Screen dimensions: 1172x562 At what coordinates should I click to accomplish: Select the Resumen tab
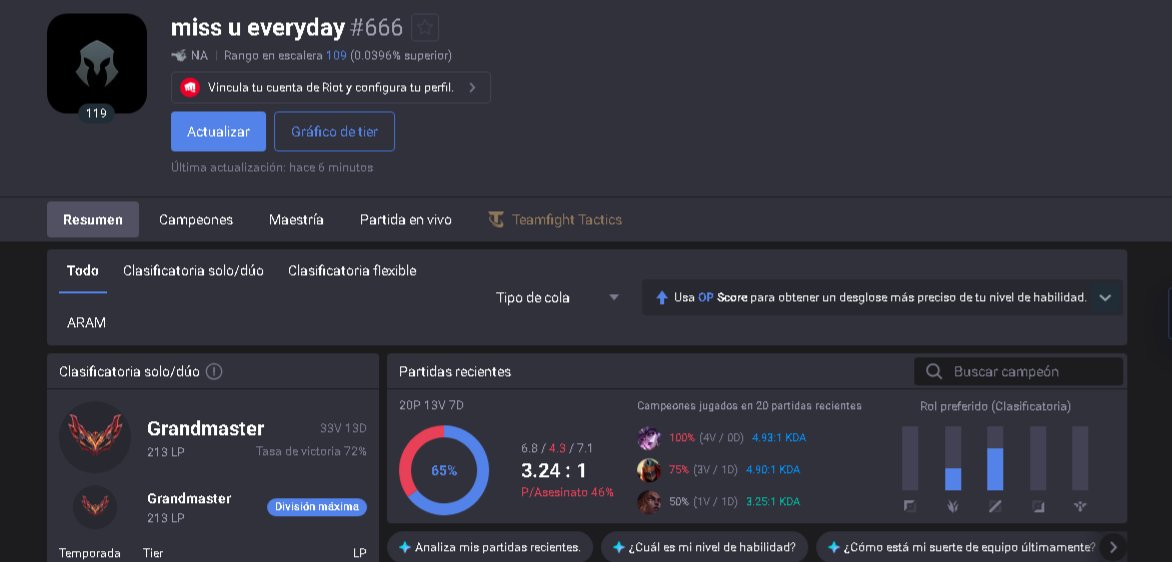[x=93, y=220]
